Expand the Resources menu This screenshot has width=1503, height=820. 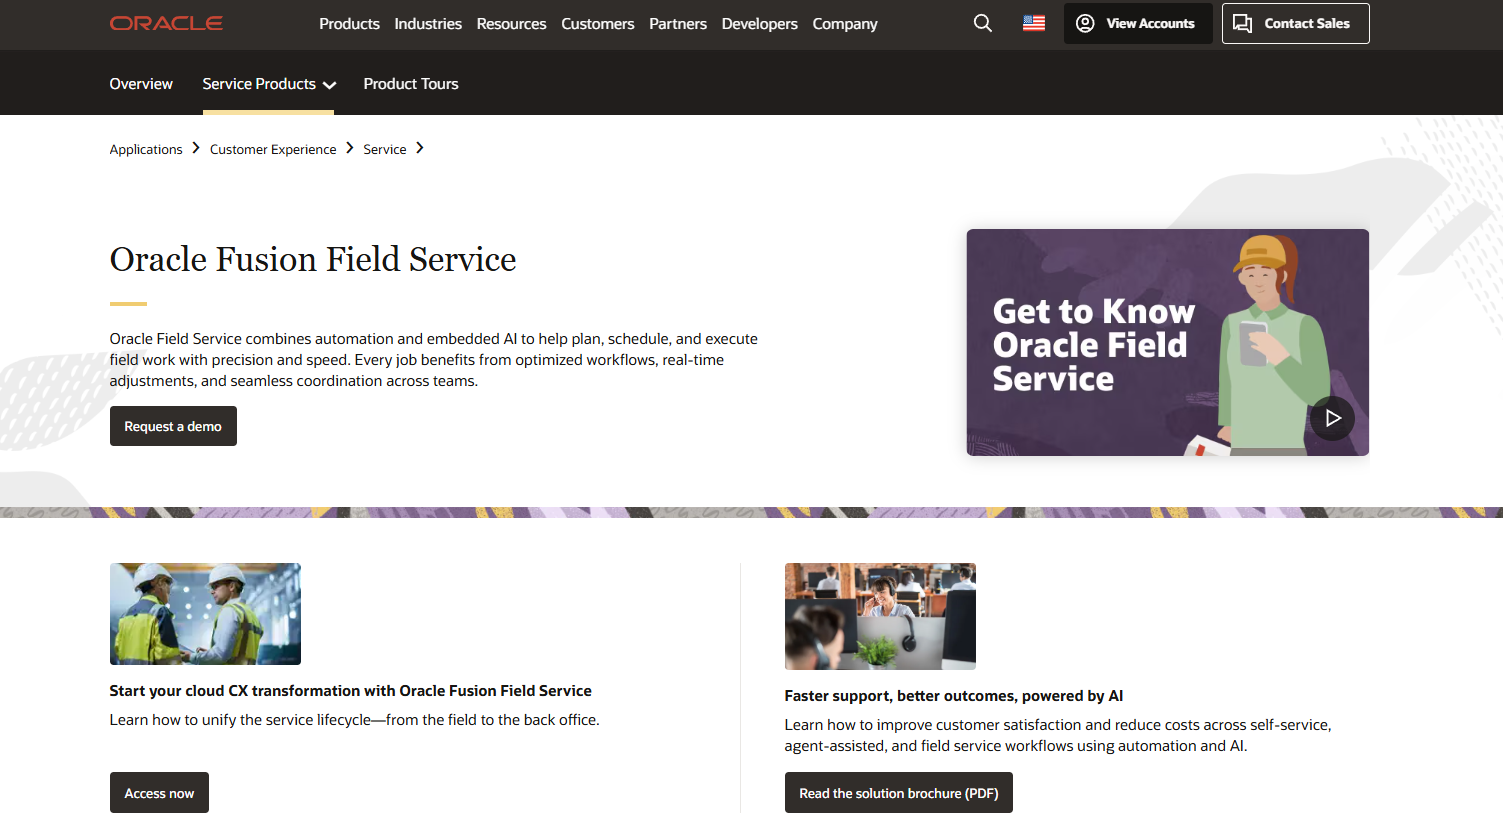click(511, 24)
